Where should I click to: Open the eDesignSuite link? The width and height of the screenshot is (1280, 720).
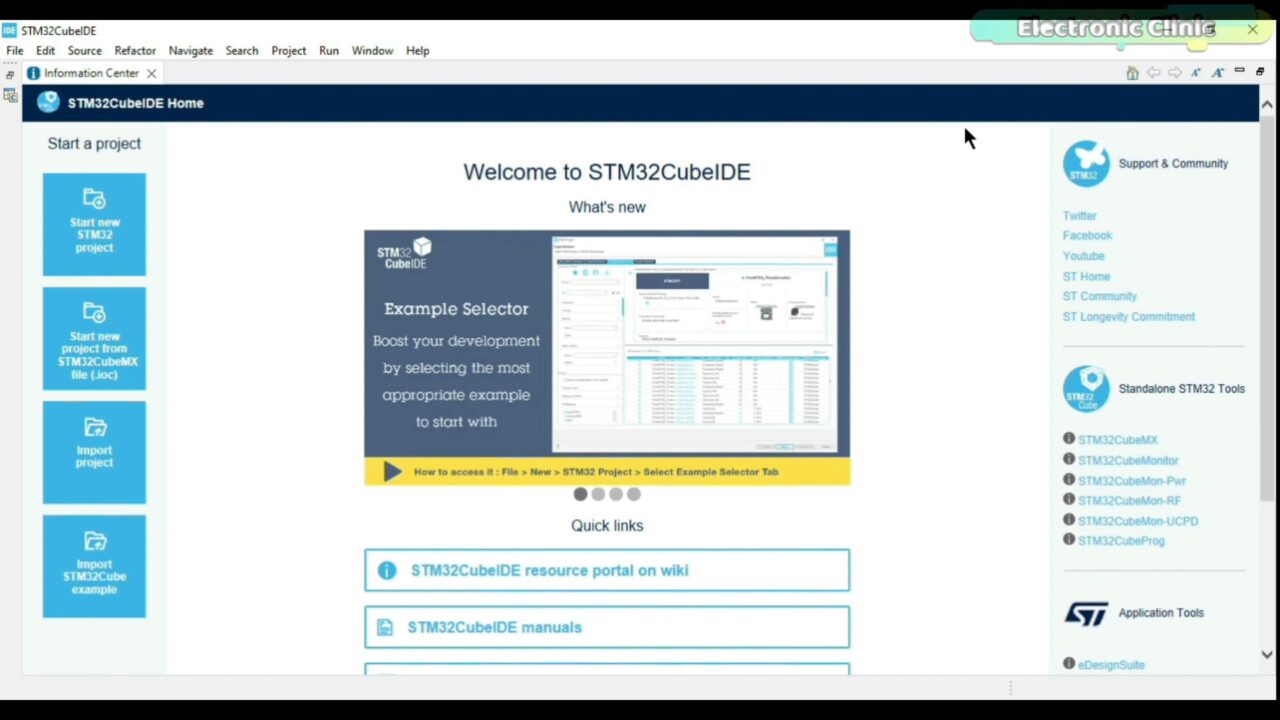point(1111,665)
